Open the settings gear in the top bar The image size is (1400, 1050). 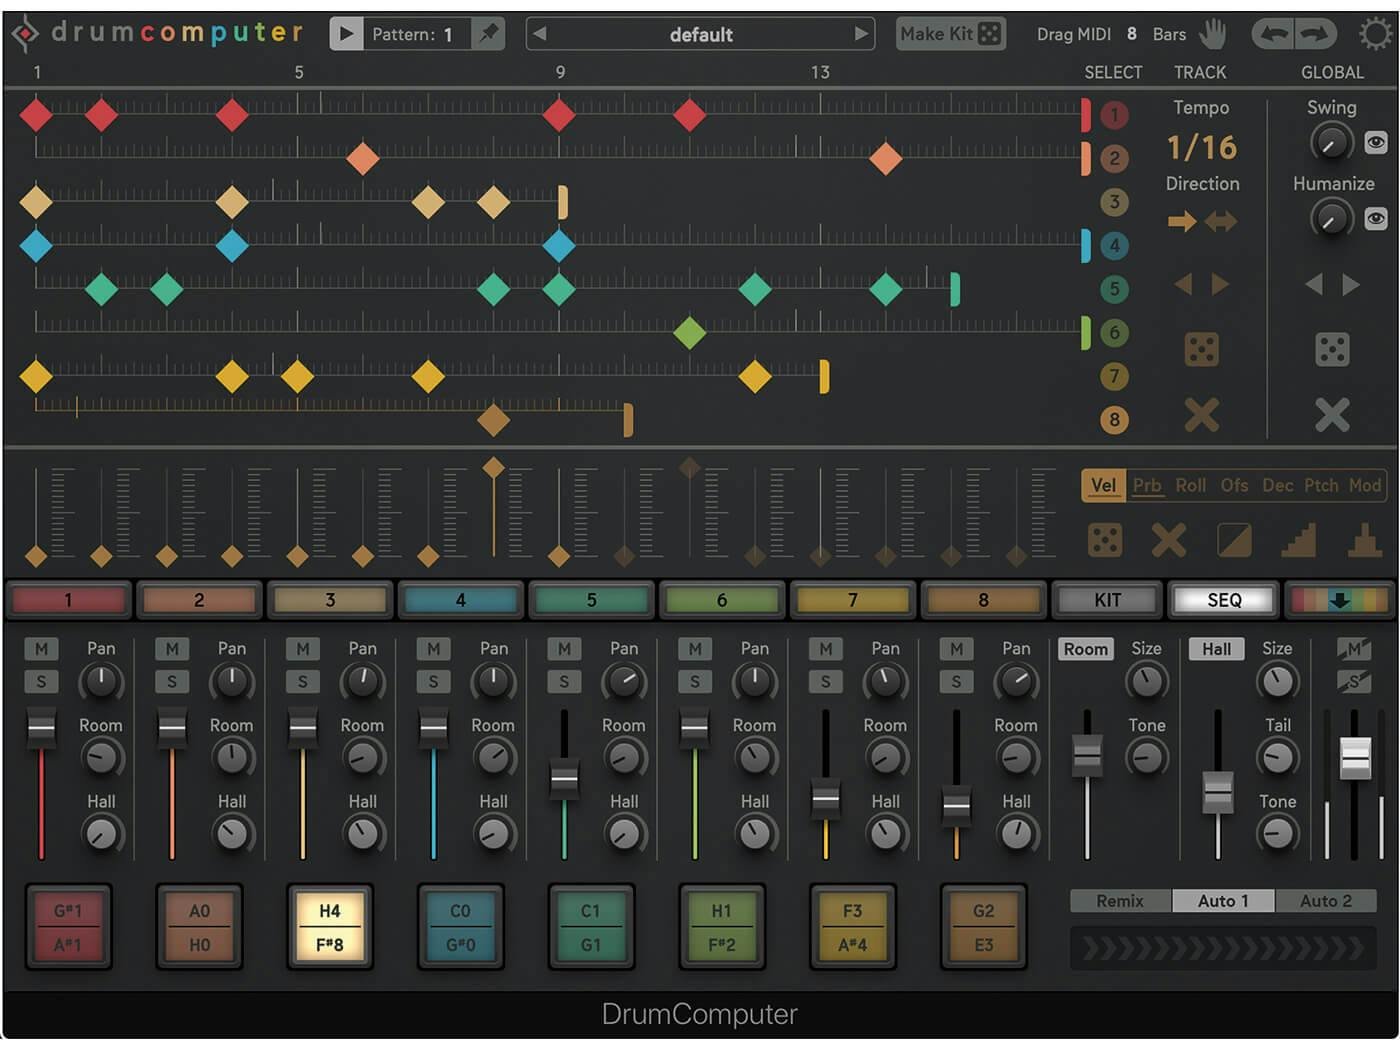(x=1377, y=33)
